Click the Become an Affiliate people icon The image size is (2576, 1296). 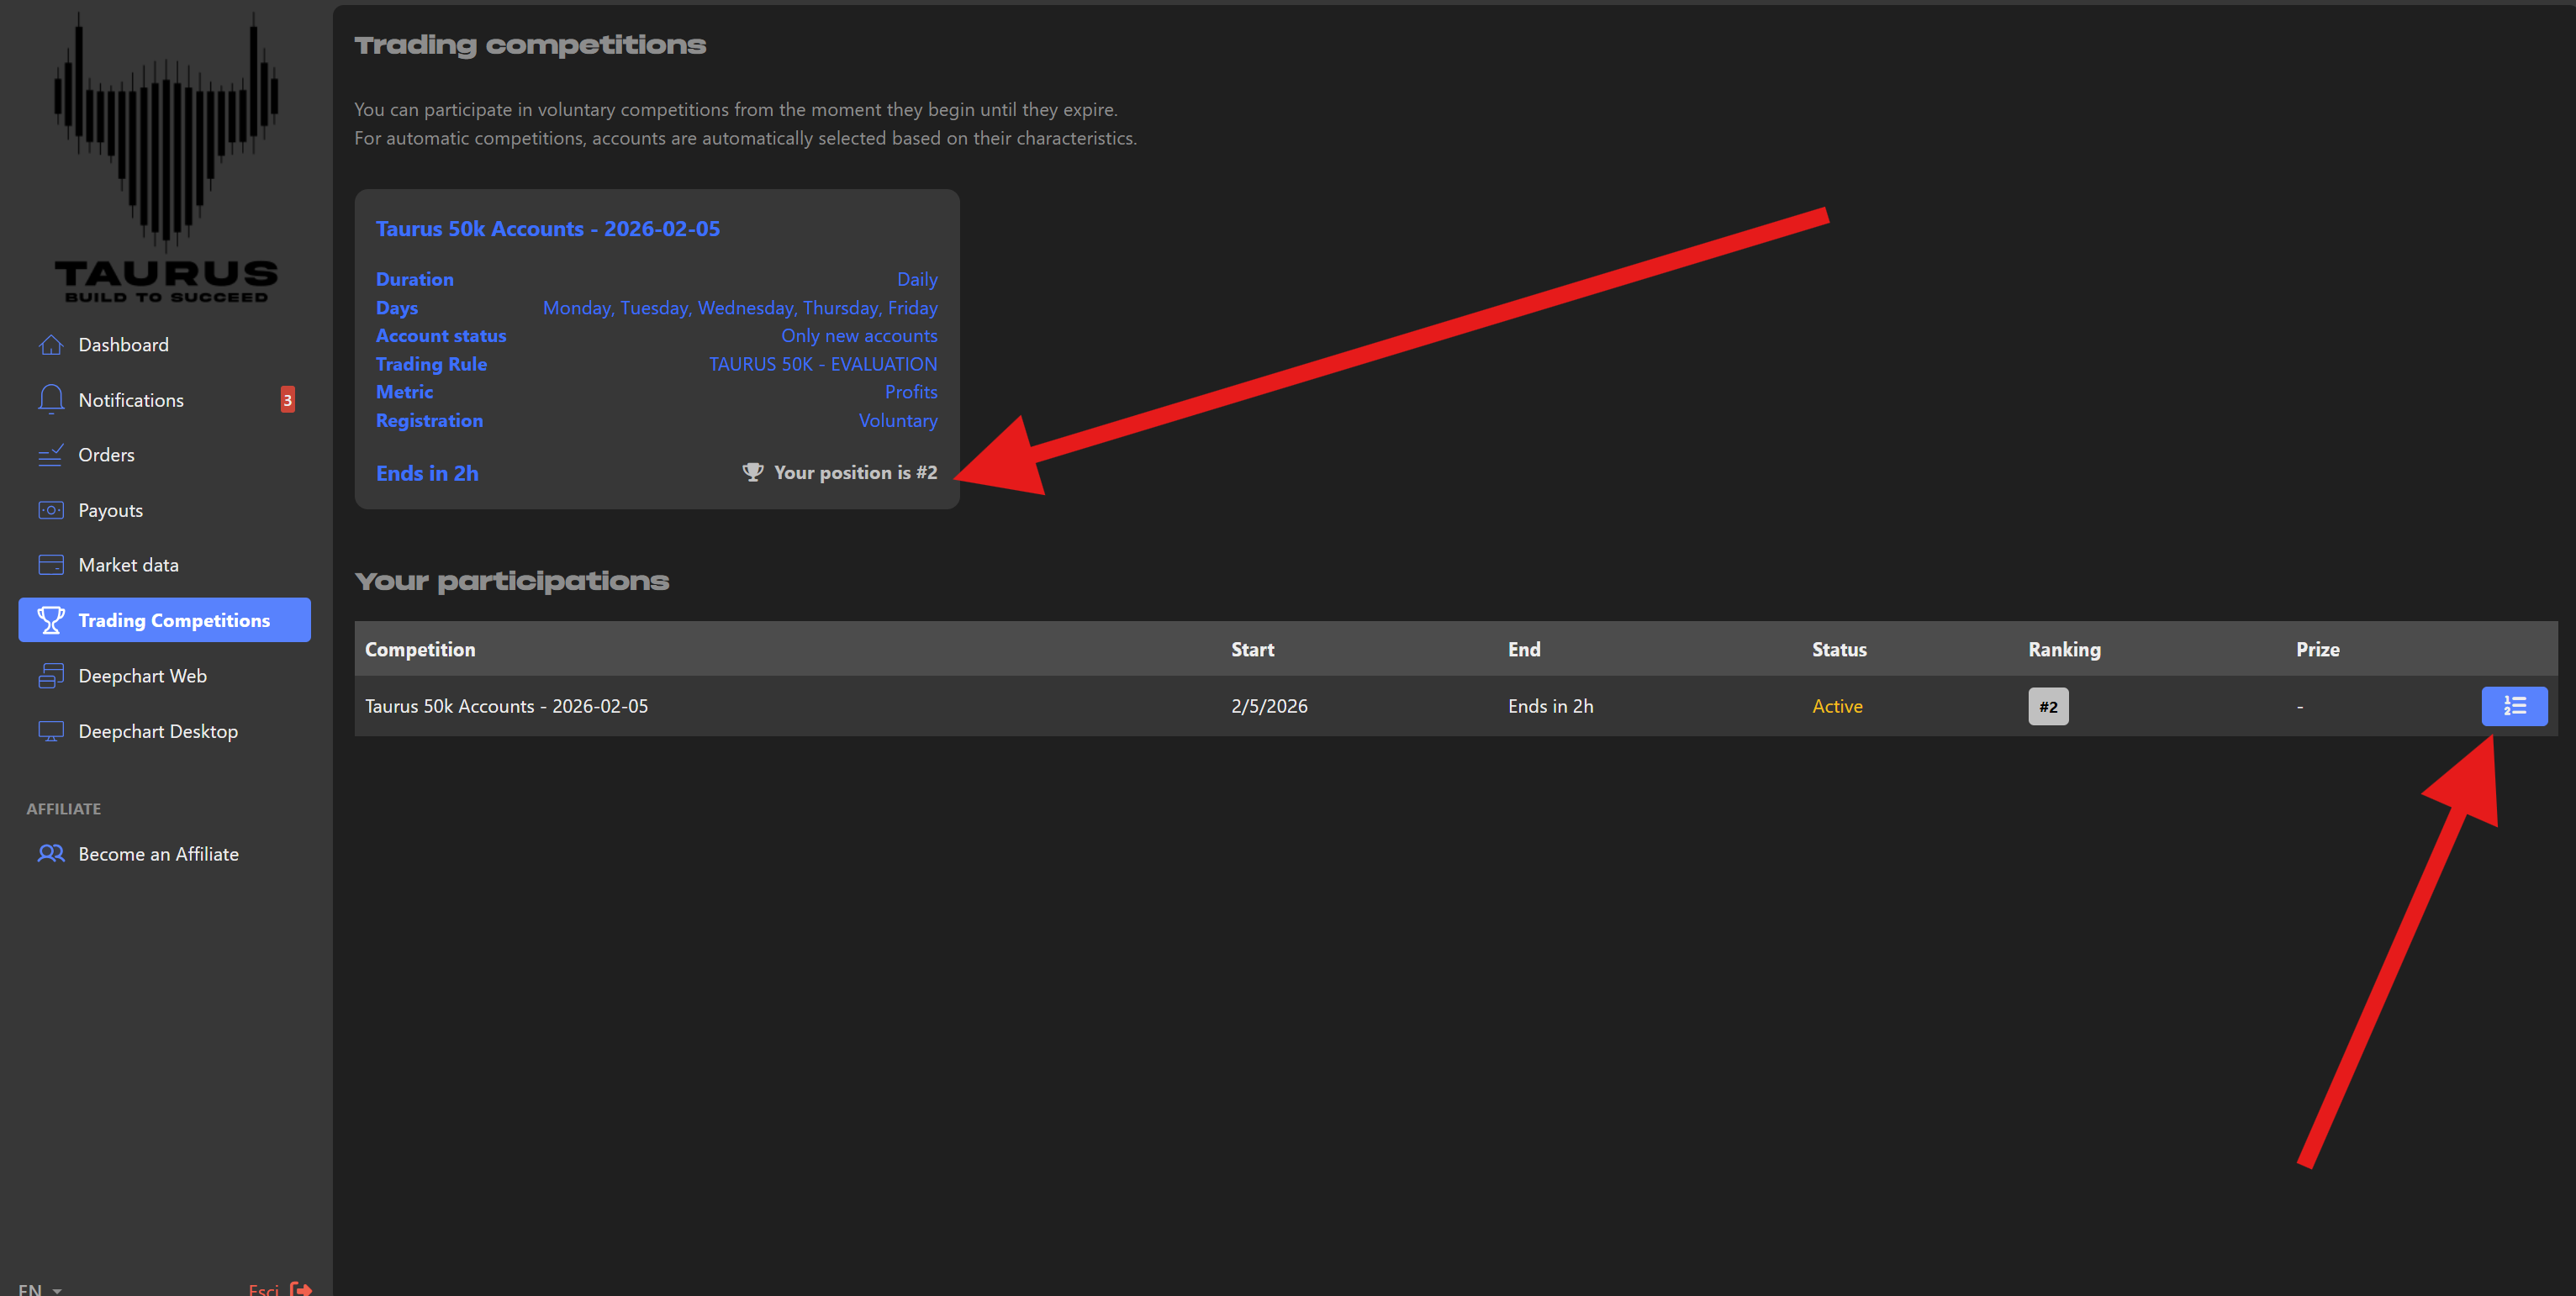click(x=51, y=854)
